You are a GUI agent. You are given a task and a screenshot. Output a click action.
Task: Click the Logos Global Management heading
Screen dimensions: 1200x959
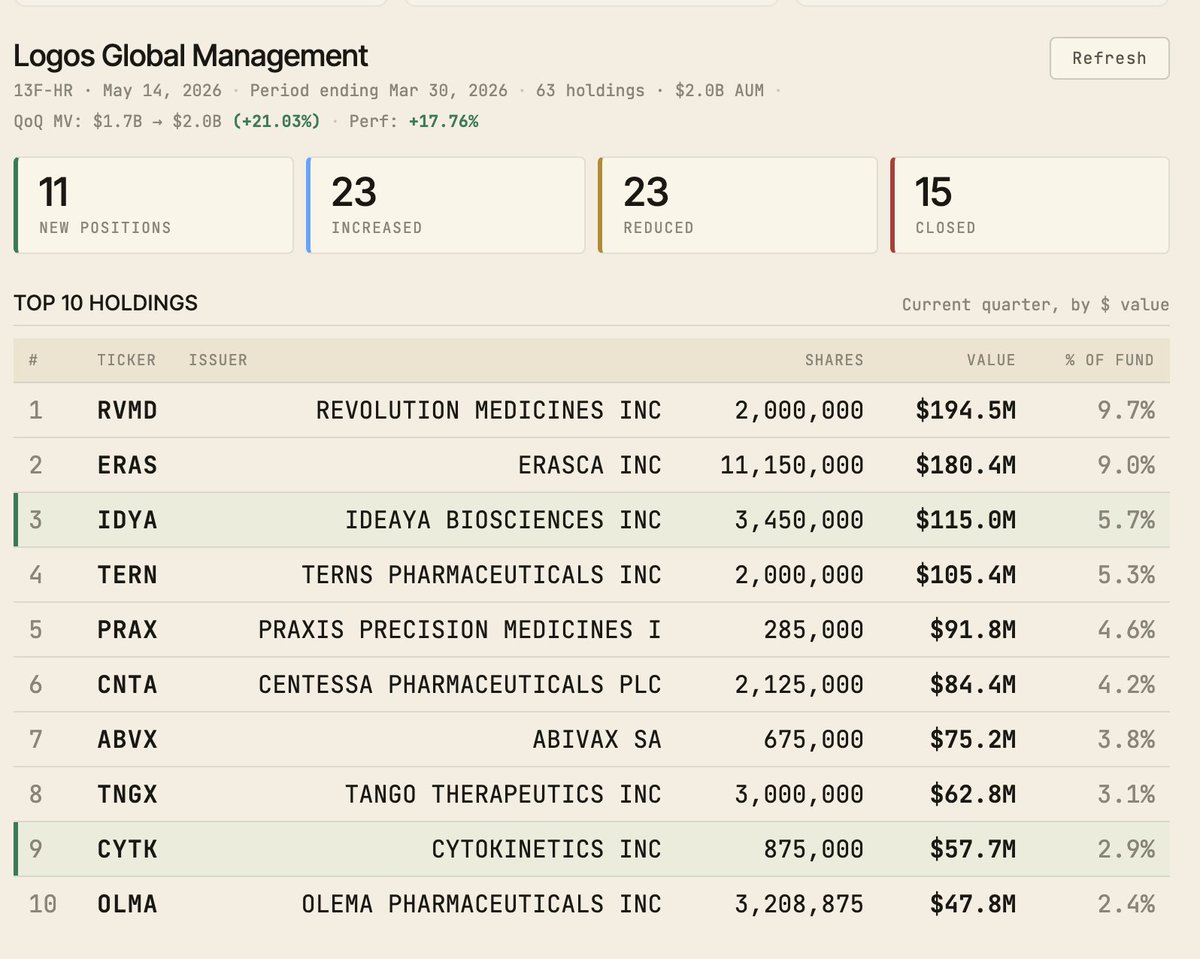point(191,55)
